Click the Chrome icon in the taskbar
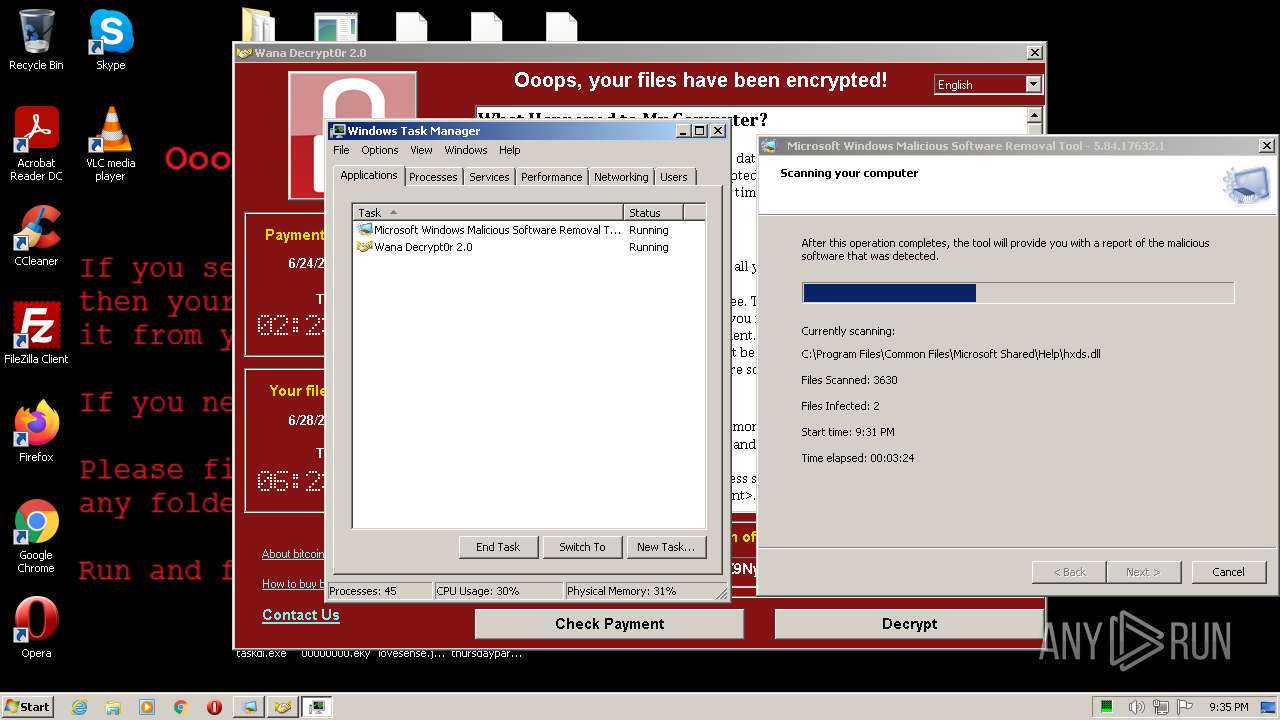Image resolution: width=1280 pixels, height=720 pixels. pos(181,707)
